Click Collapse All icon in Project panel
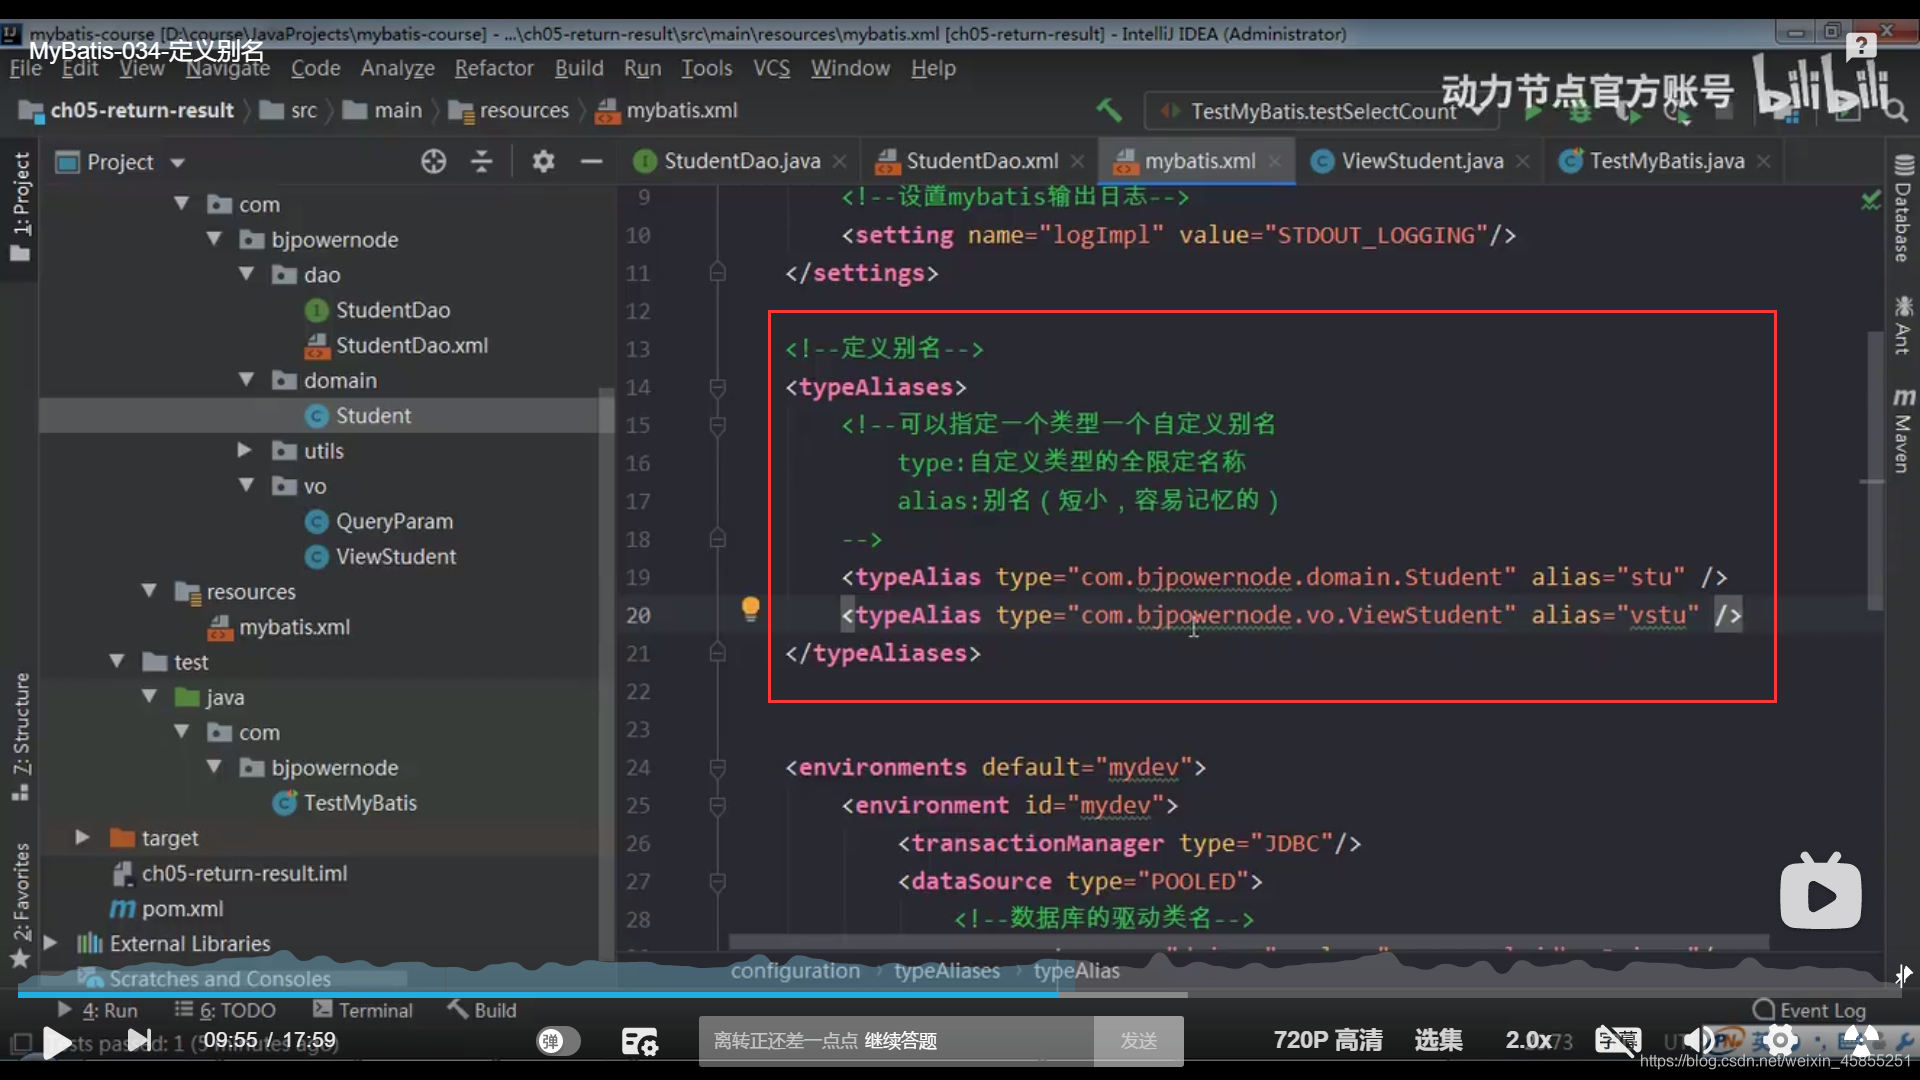Screen dimensions: 1920x1080 (481, 161)
